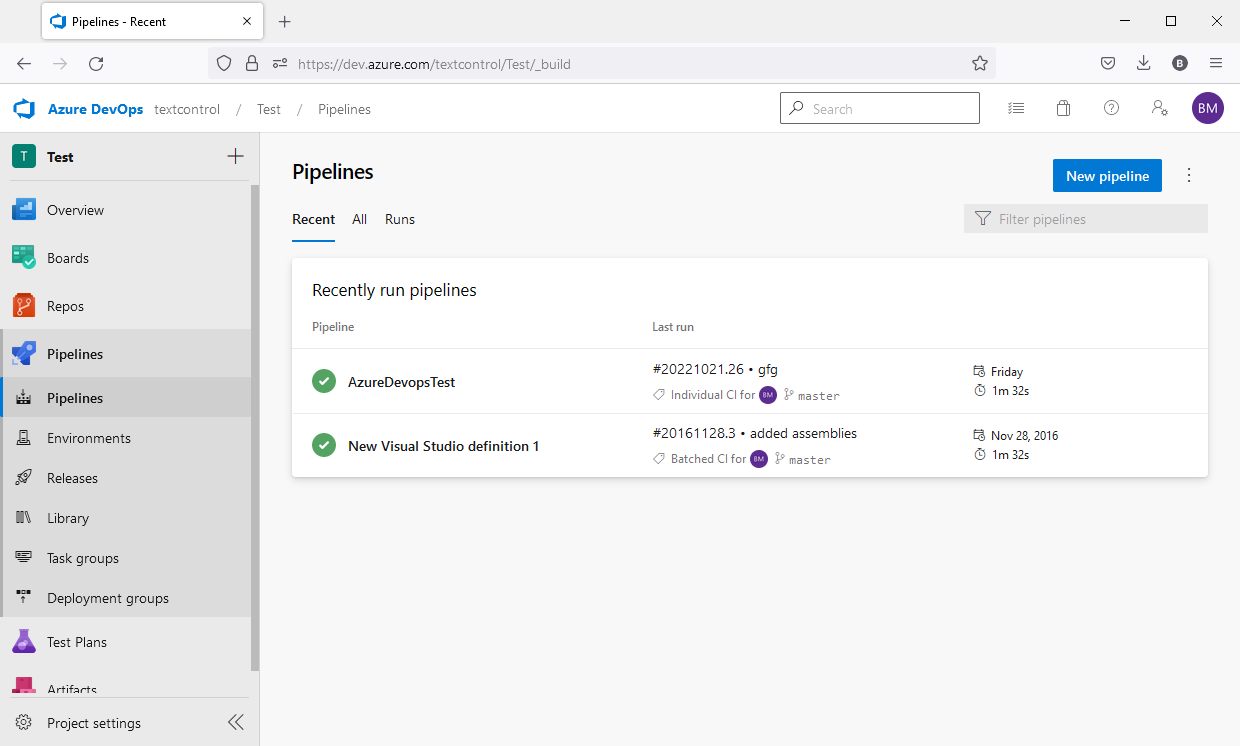
Task: Click the New Visual Studio definition success icon
Action: [x=323, y=445]
